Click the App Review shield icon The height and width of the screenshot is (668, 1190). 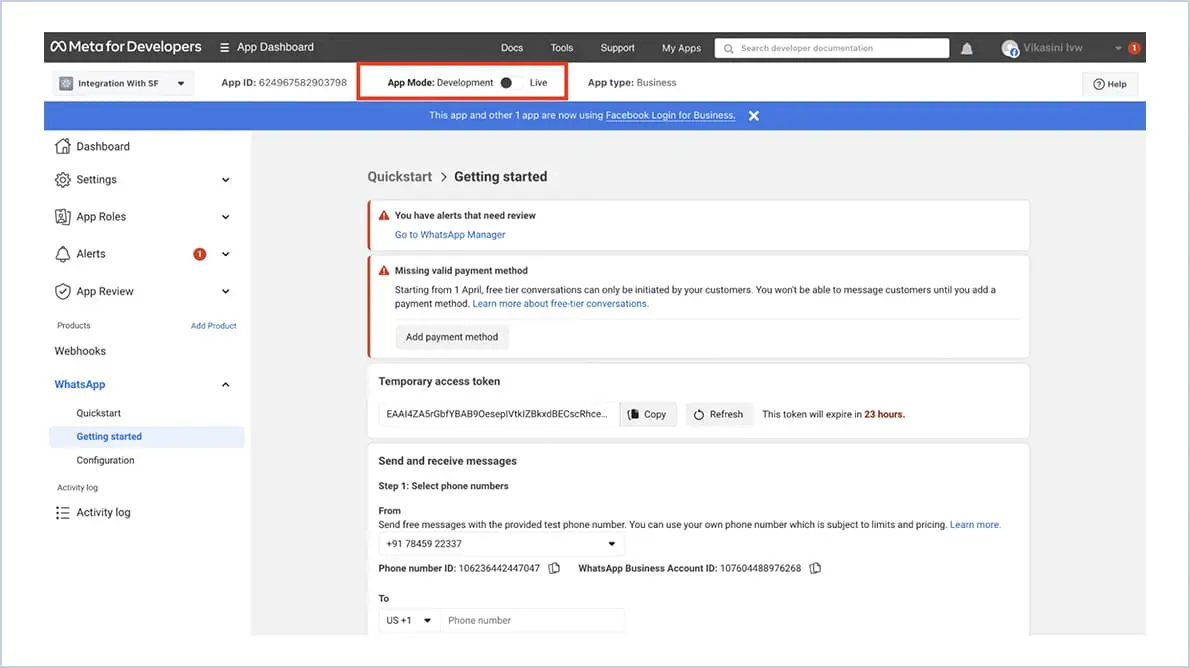click(x=62, y=291)
